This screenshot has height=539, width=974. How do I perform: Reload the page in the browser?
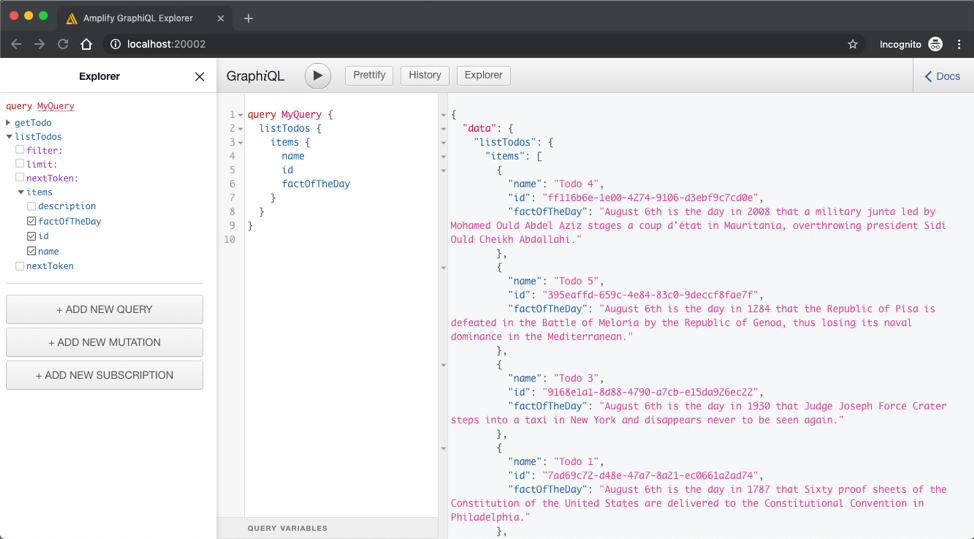63,44
